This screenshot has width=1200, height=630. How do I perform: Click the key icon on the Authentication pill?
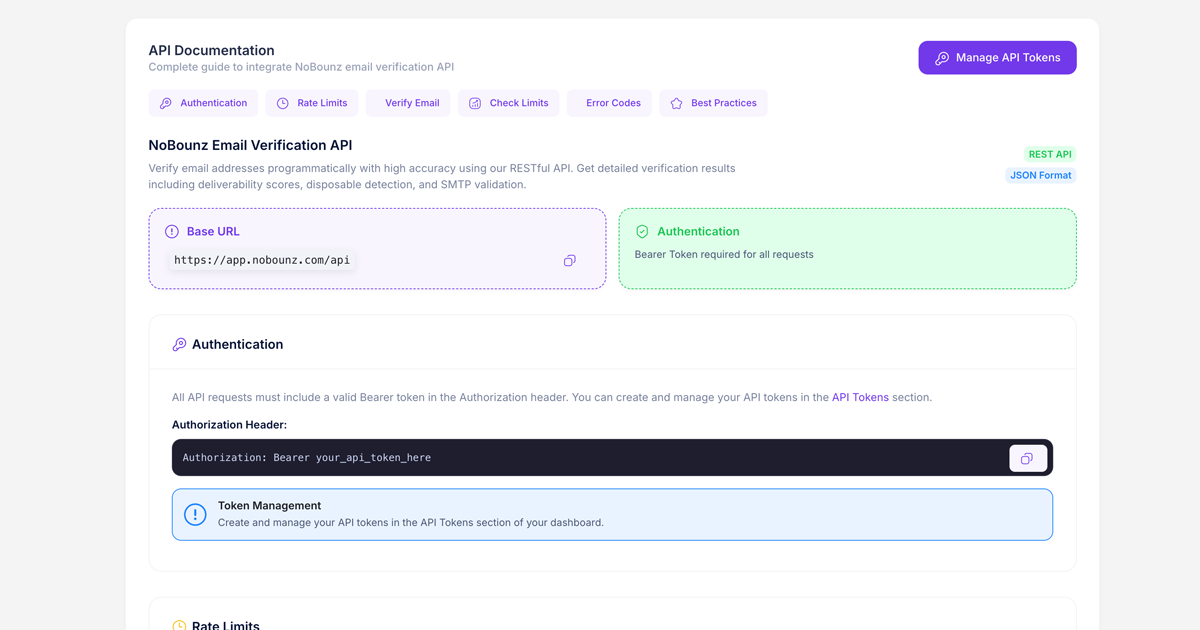click(x=165, y=103)
